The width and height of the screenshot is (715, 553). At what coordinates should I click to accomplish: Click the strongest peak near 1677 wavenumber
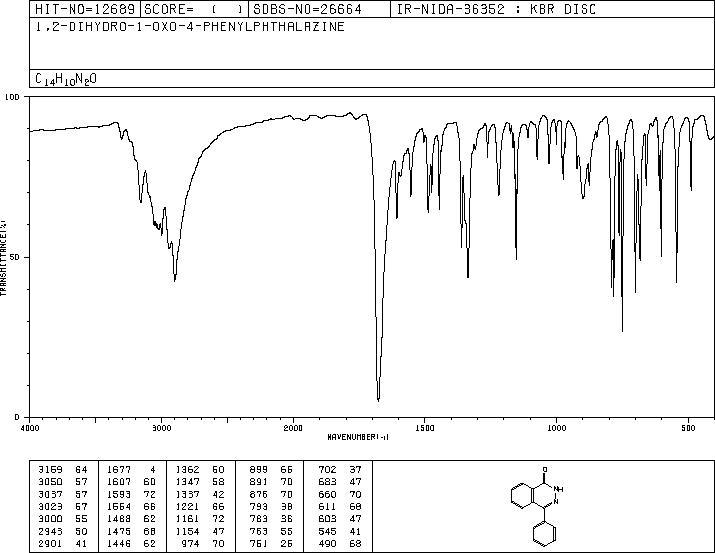point(378,399)
